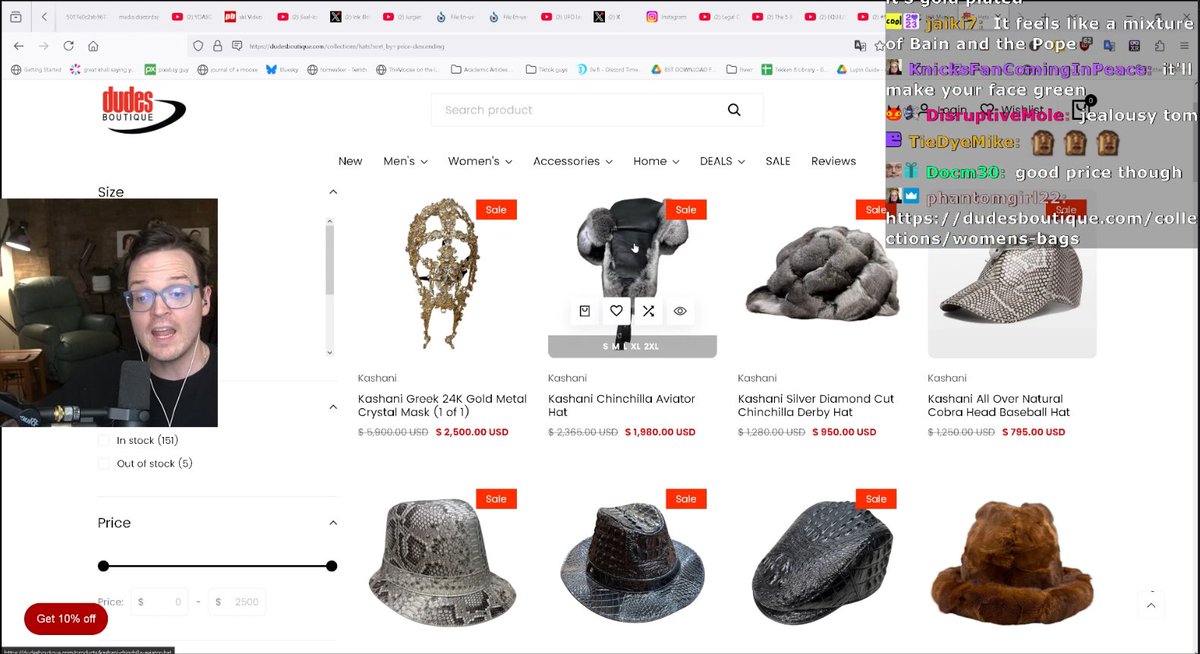
Task: Click the up arrow of the Size list scrollbar
Action: coord(330,223)
